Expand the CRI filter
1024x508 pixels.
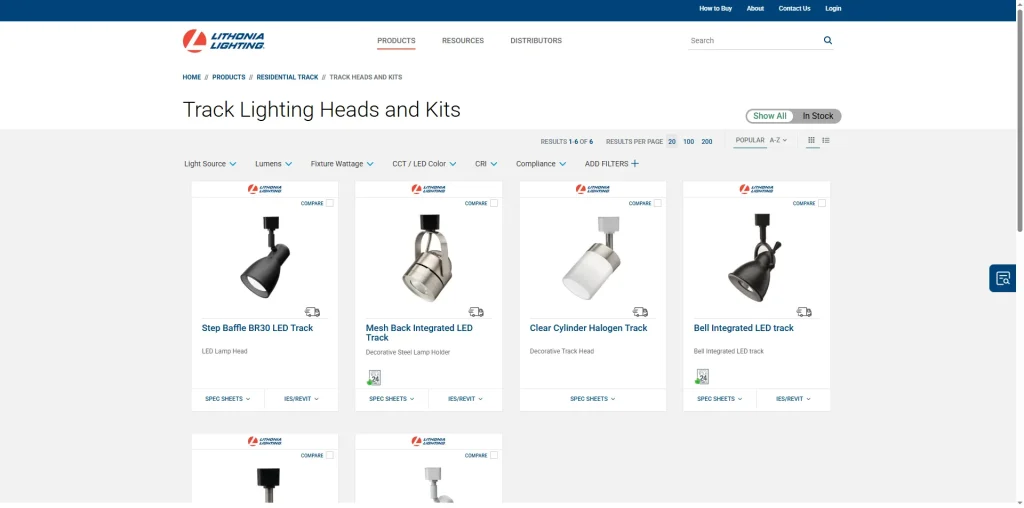pos(487,164)
